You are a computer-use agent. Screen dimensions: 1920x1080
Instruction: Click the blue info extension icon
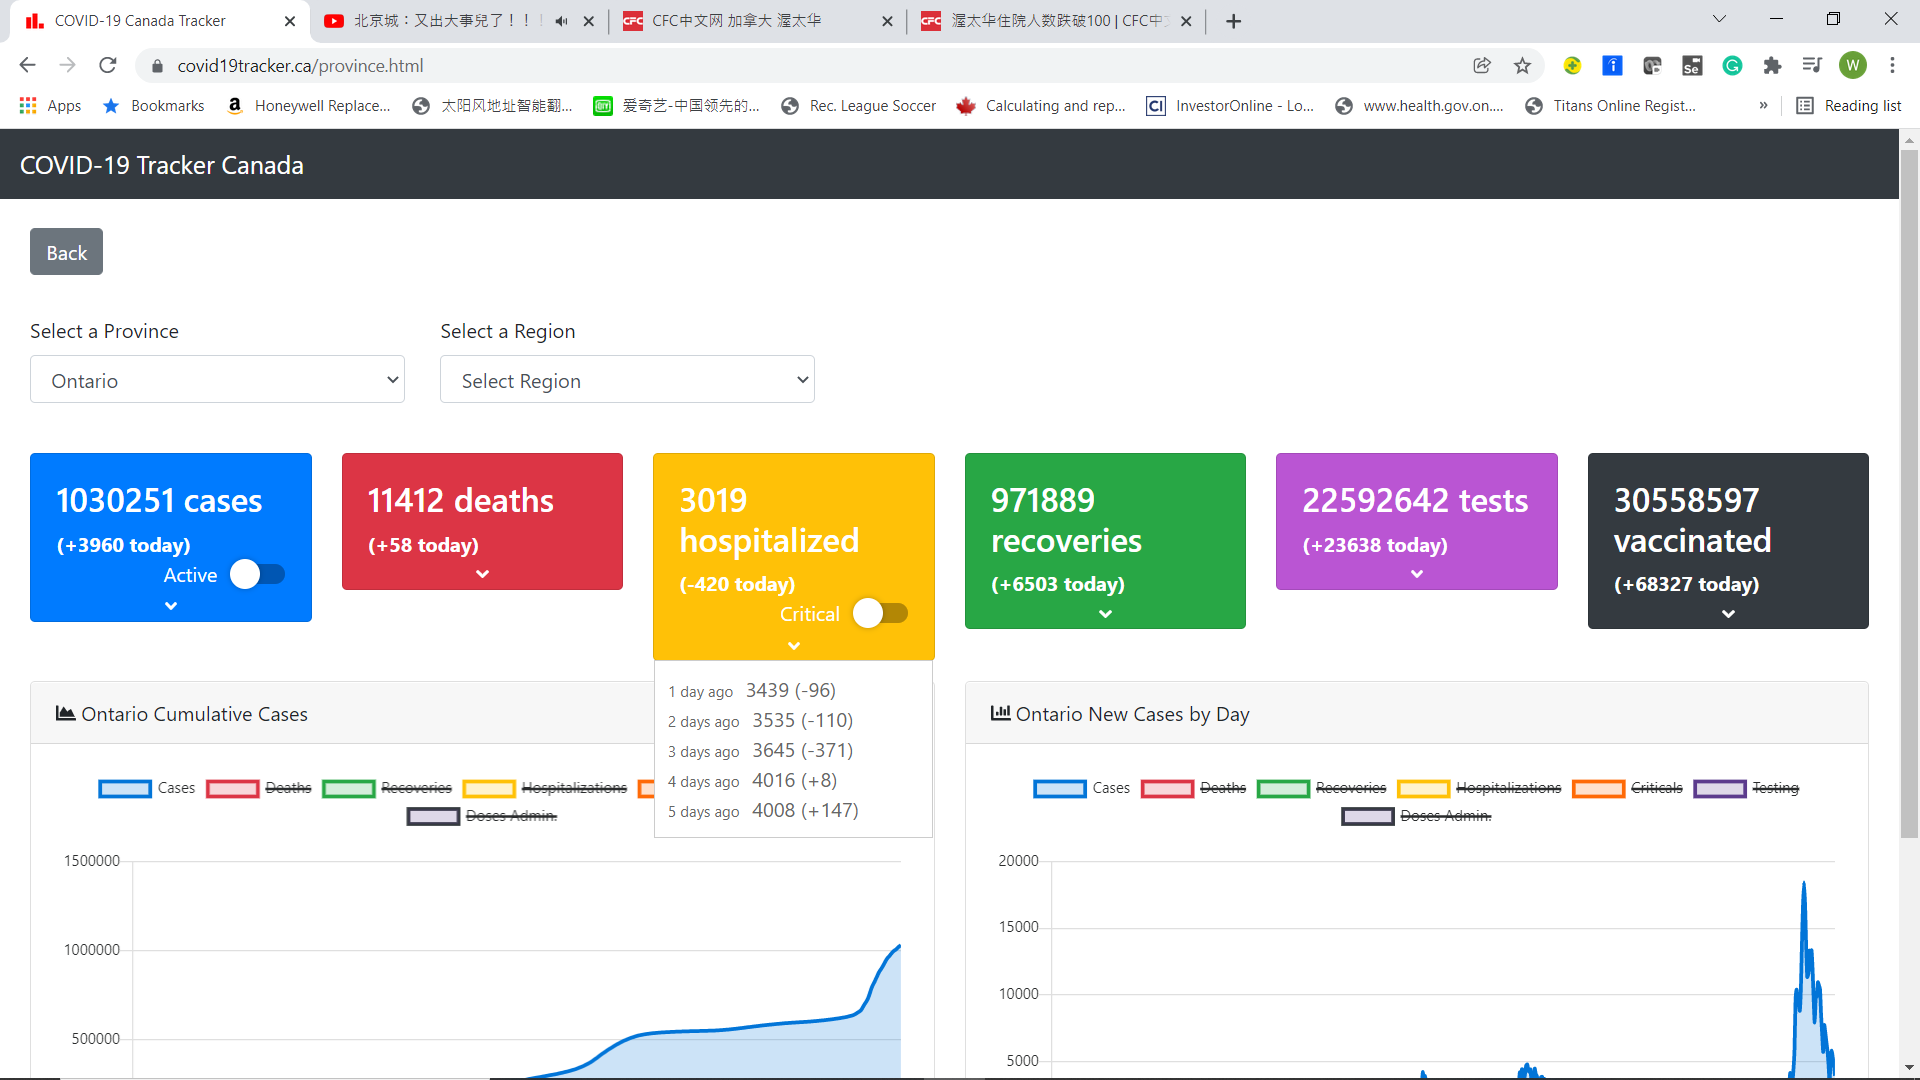click(x=1612, y=66)
